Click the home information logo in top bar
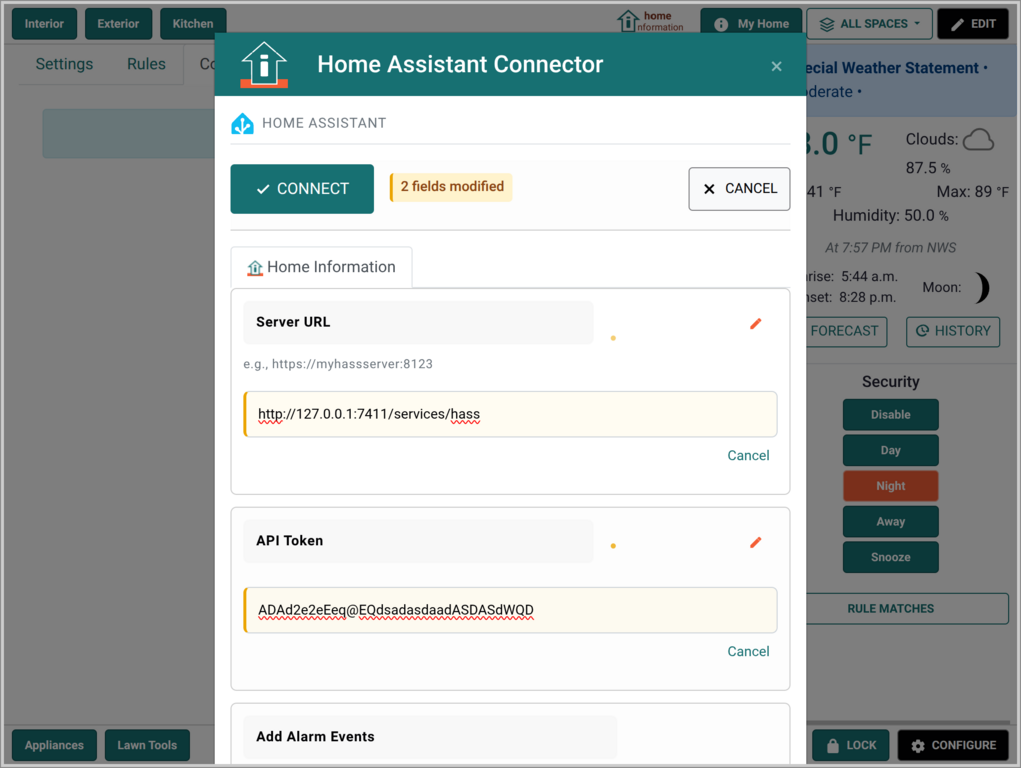 coord(650,21)
